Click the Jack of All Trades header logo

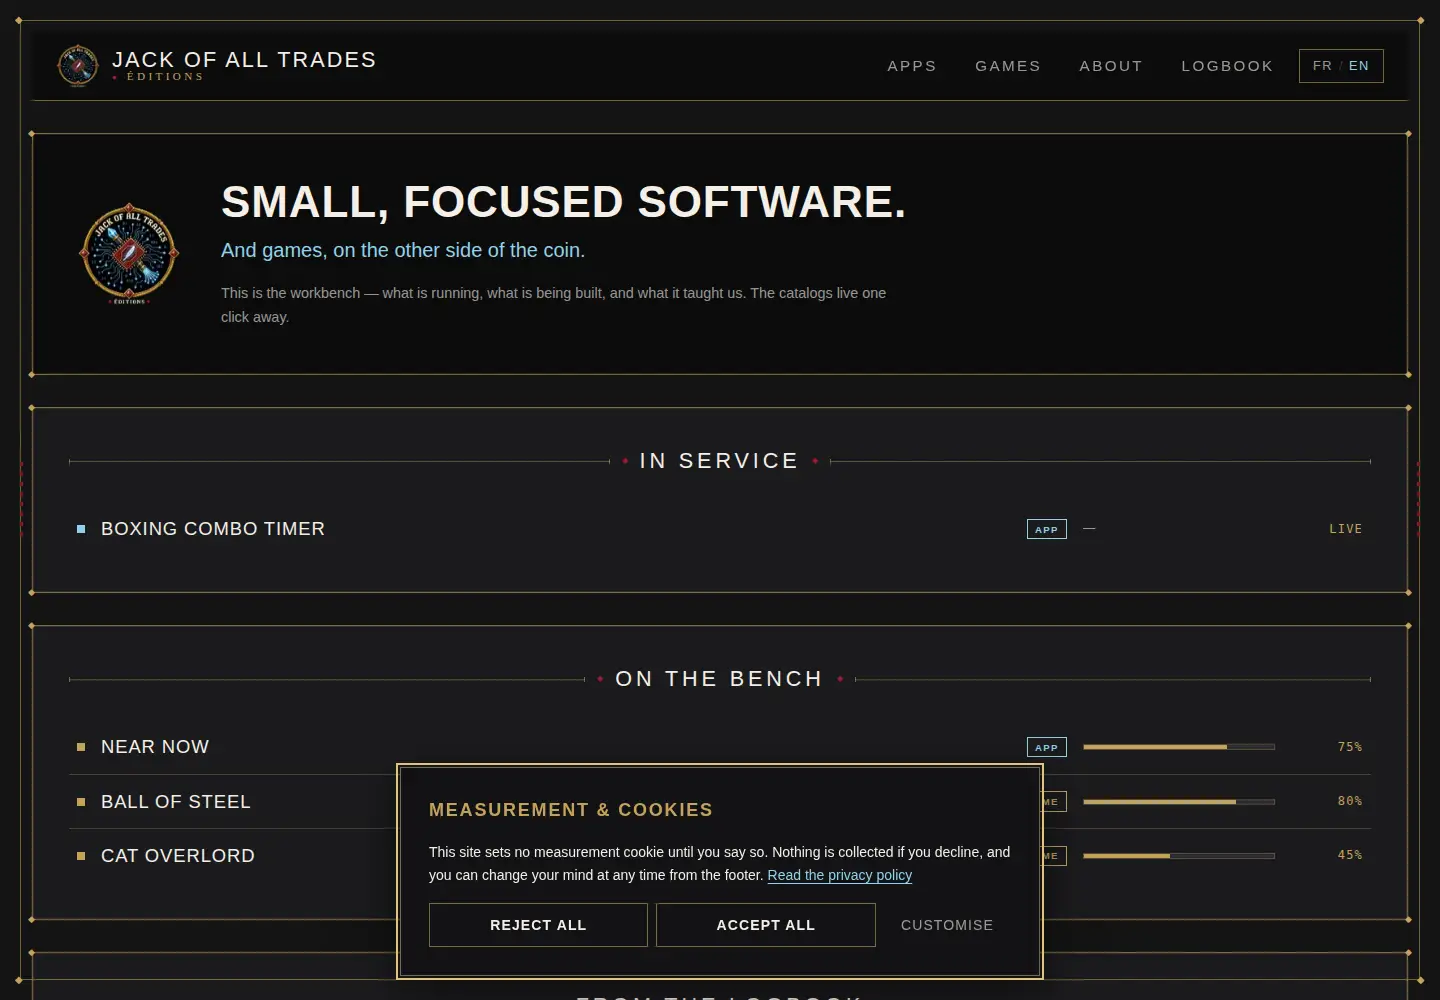click(78, 66)
